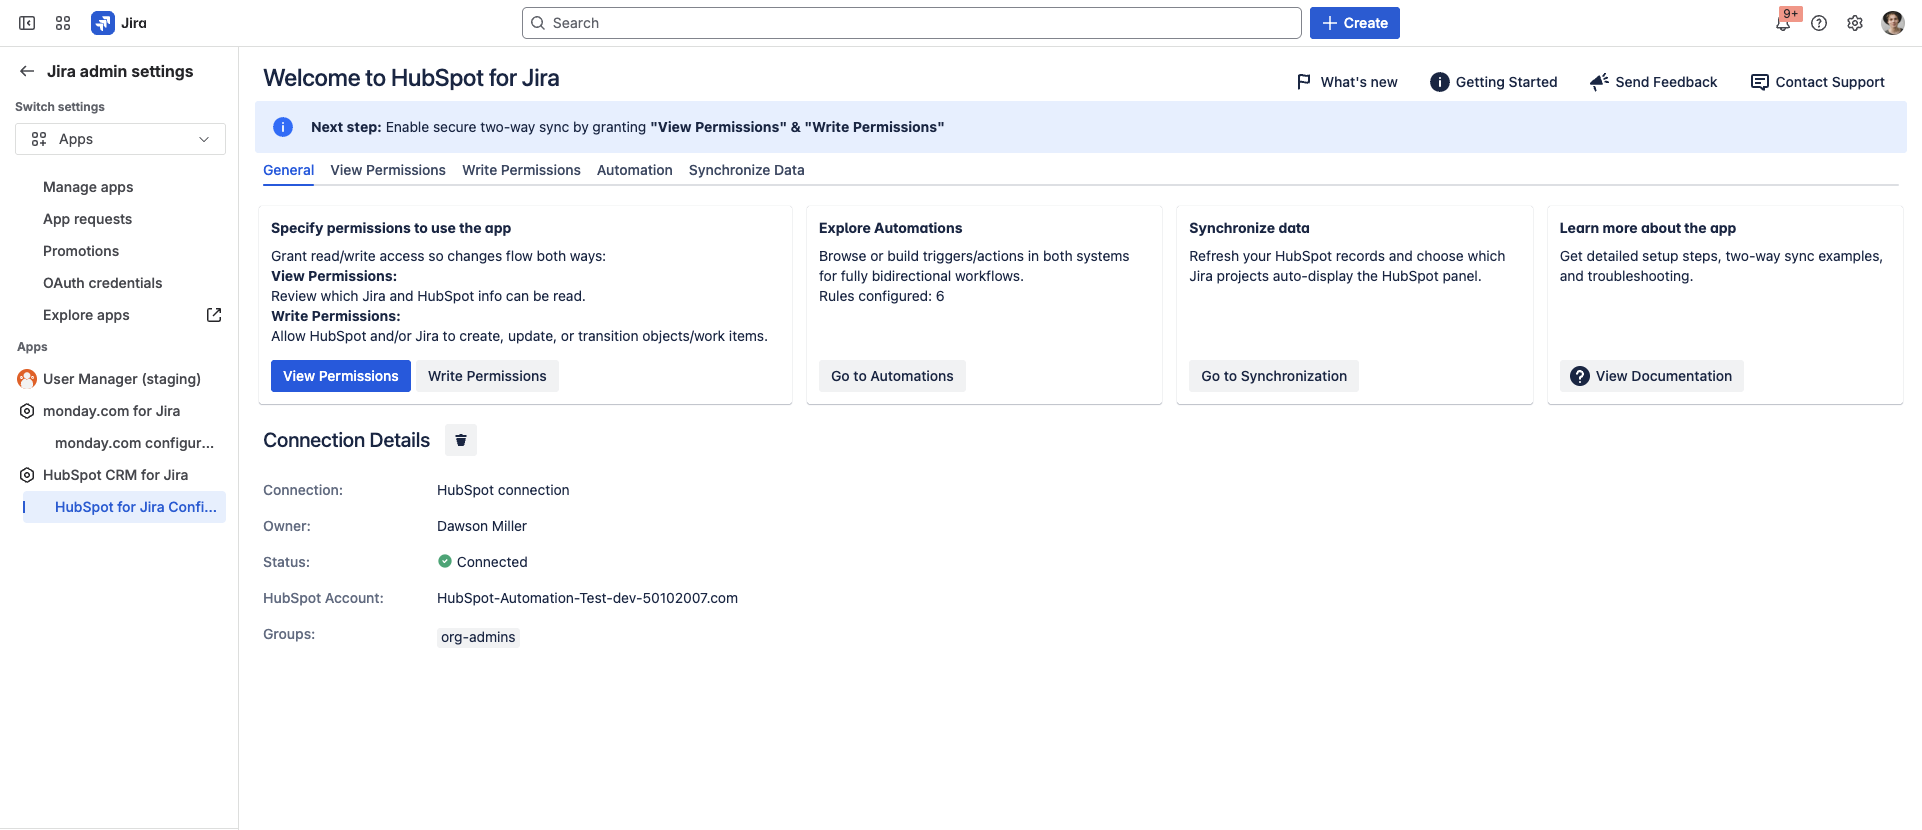Click the User Manager (staging) app icon
The height and width of the screenshot is (830, 1922).
point(27,379)
